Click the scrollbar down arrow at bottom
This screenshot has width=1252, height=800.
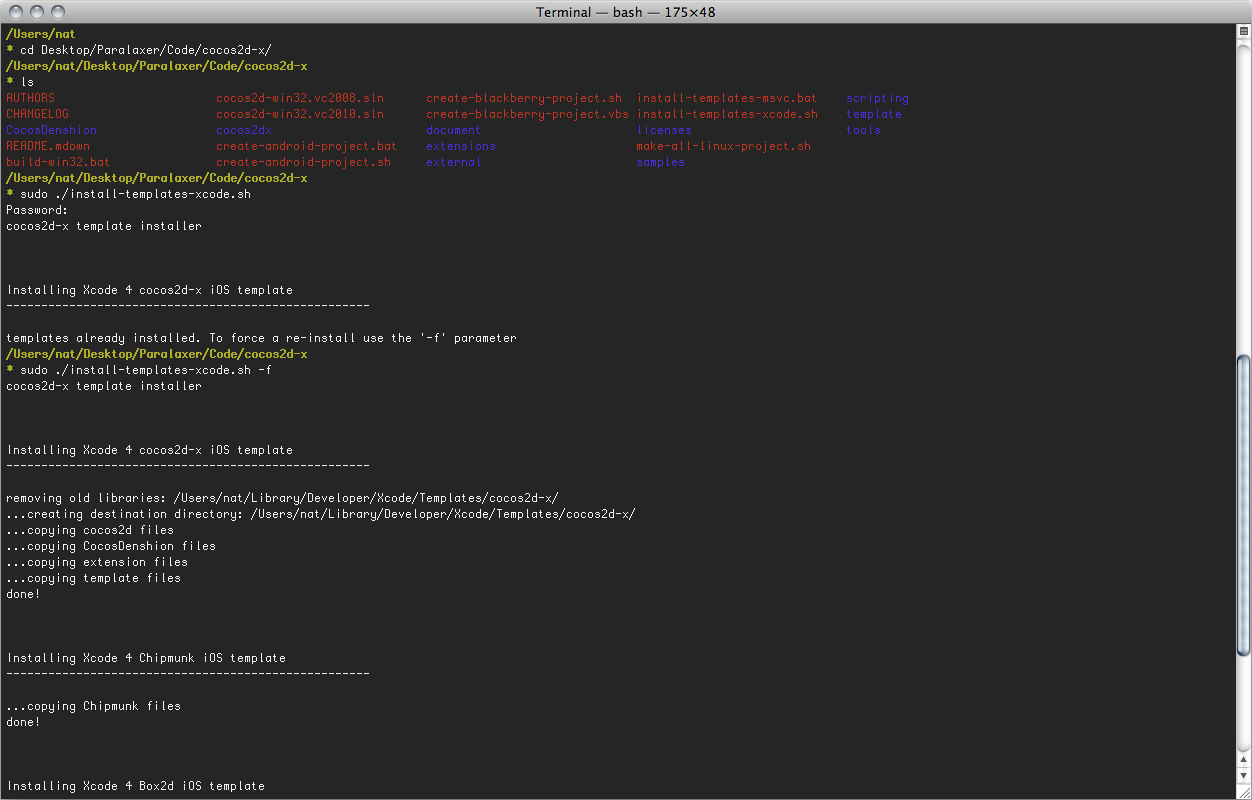point(1243,775)
